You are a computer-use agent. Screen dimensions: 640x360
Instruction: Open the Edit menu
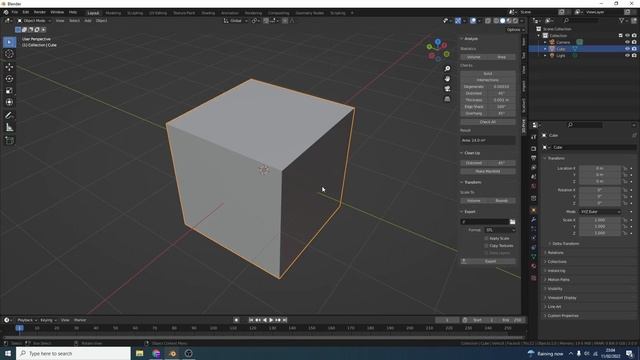coord(26,12)
